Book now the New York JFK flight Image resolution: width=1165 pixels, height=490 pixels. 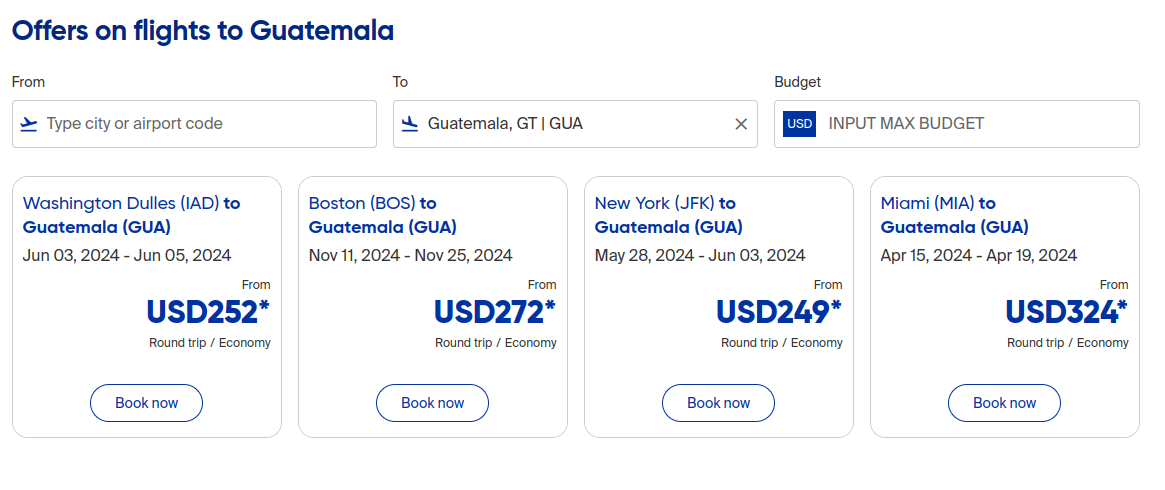pos(719,403)
